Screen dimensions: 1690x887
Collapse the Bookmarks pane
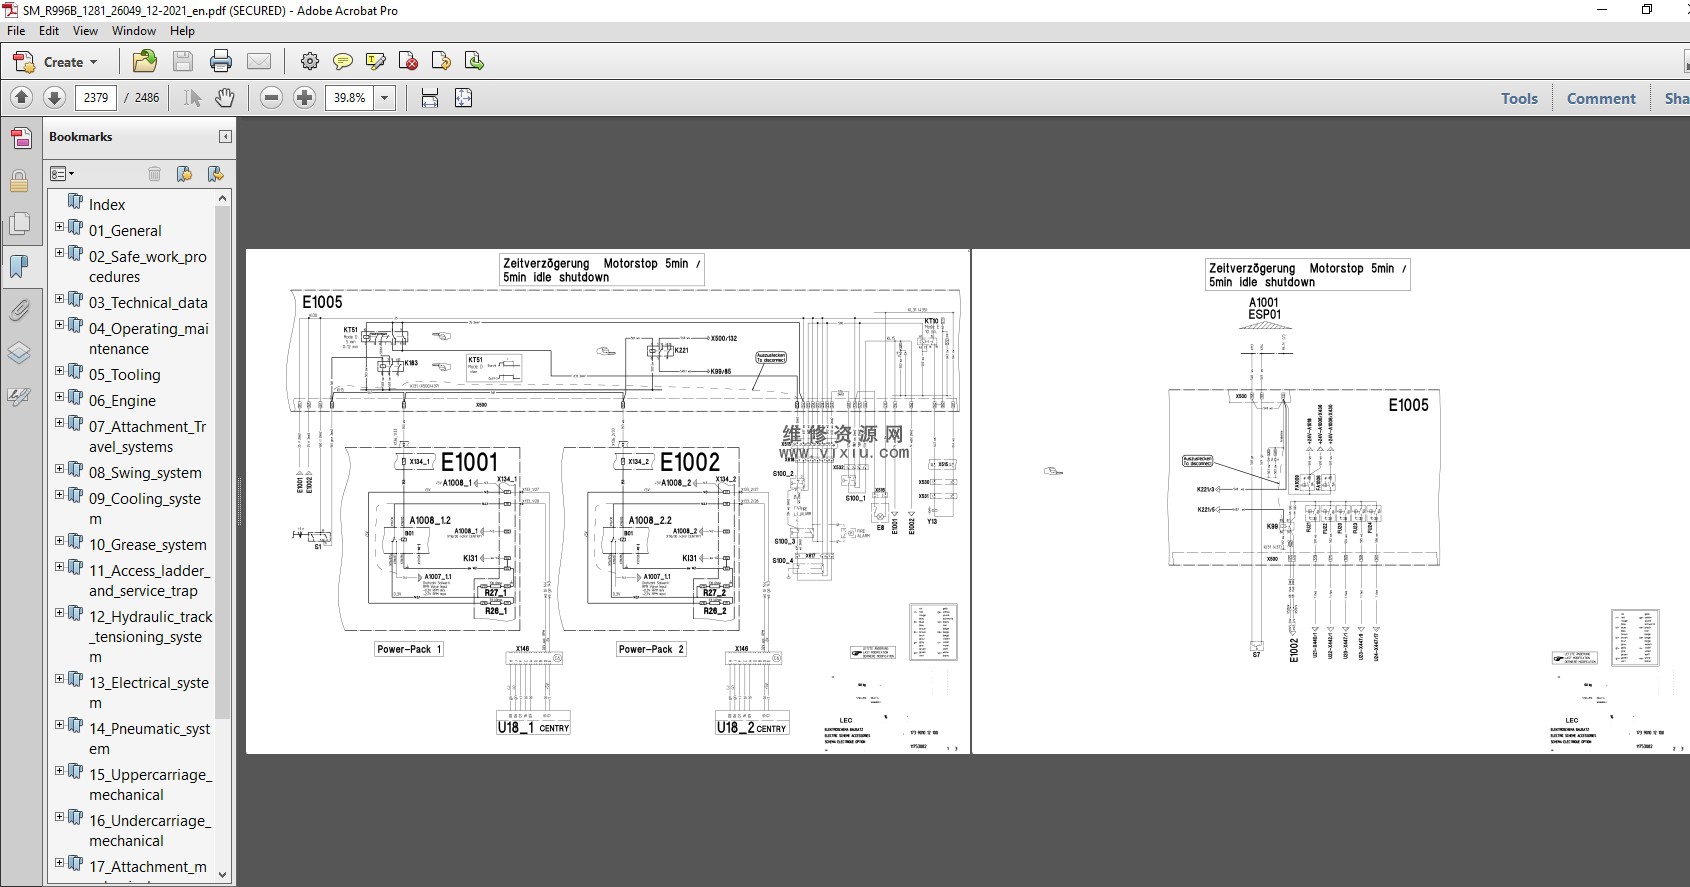point(225,137)
